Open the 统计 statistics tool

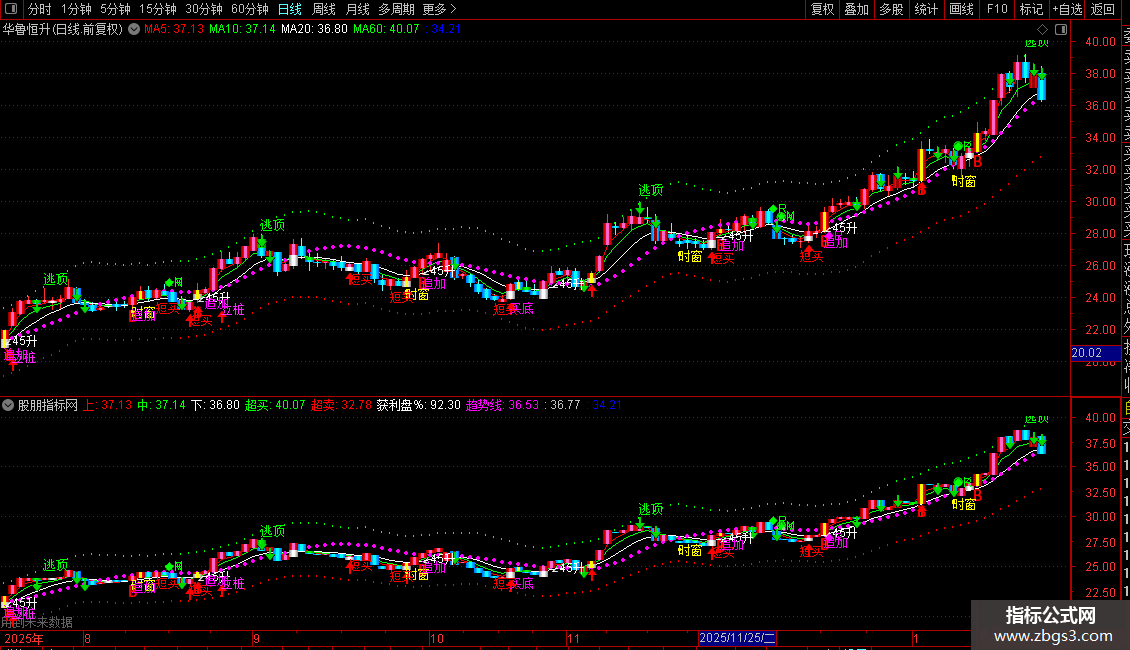coord(926,9)
